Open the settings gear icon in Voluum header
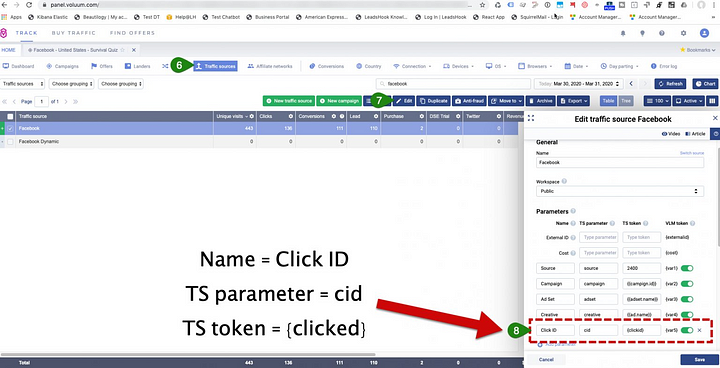720x368 pixels. 683,33
